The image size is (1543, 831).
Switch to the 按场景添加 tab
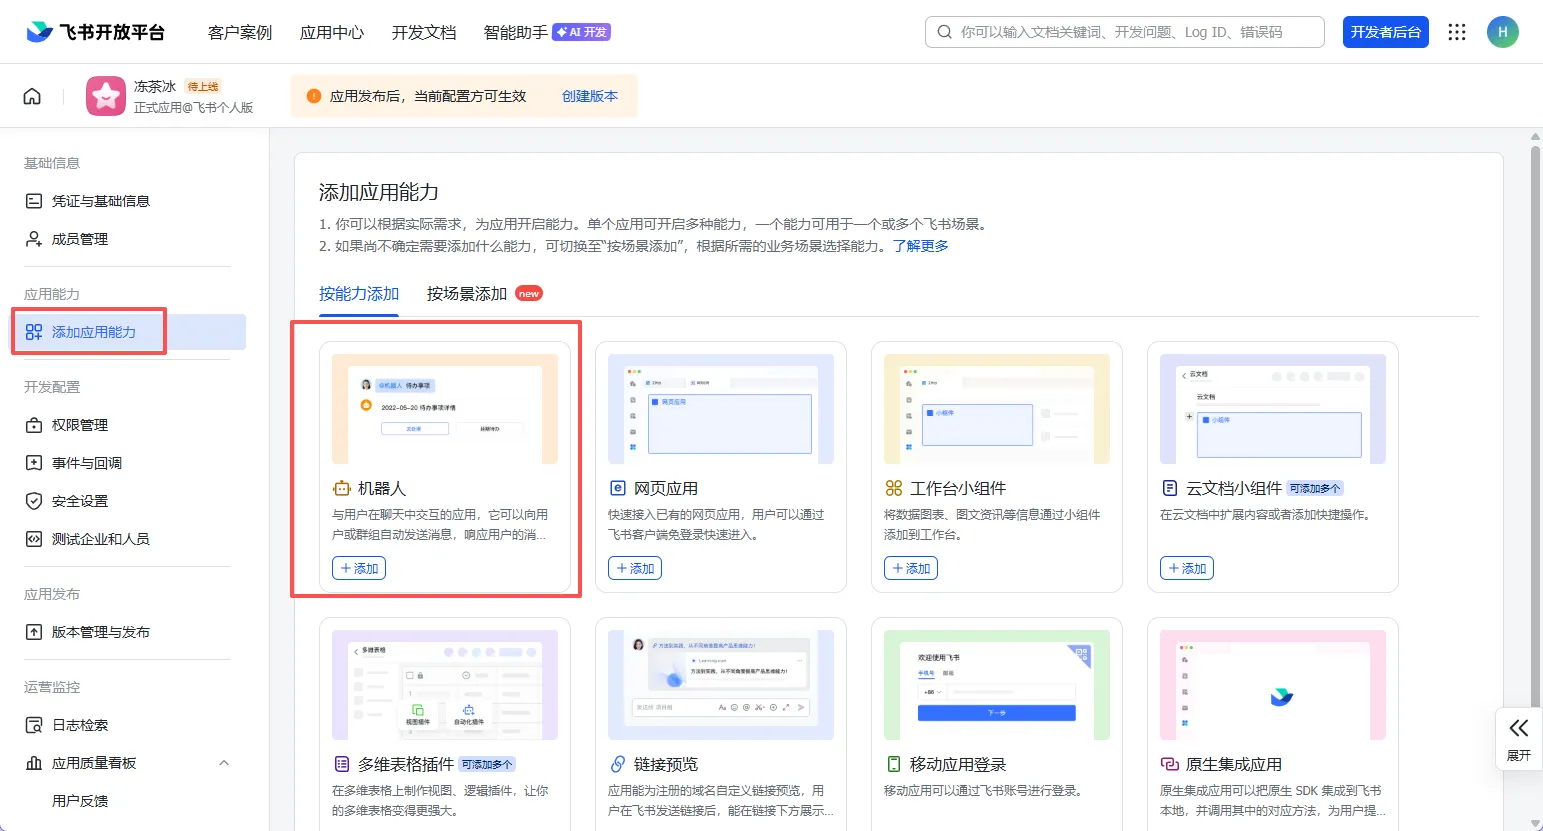coord(467,294)
